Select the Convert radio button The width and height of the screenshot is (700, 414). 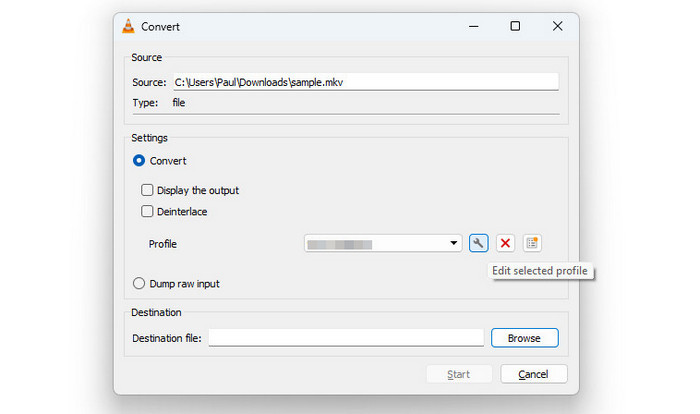click(139, 161)
